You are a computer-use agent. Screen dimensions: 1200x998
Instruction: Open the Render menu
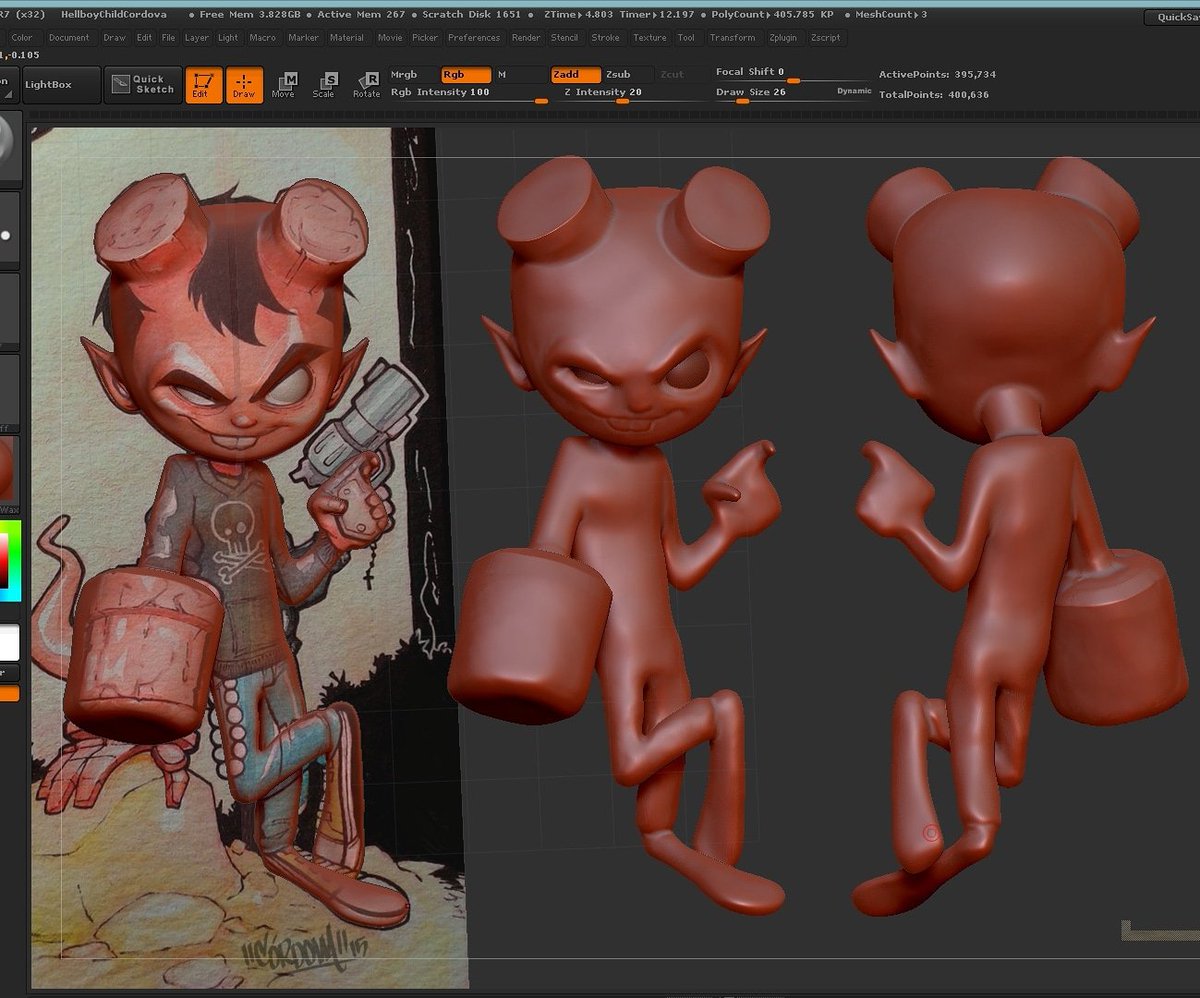[x=526, y=38]
